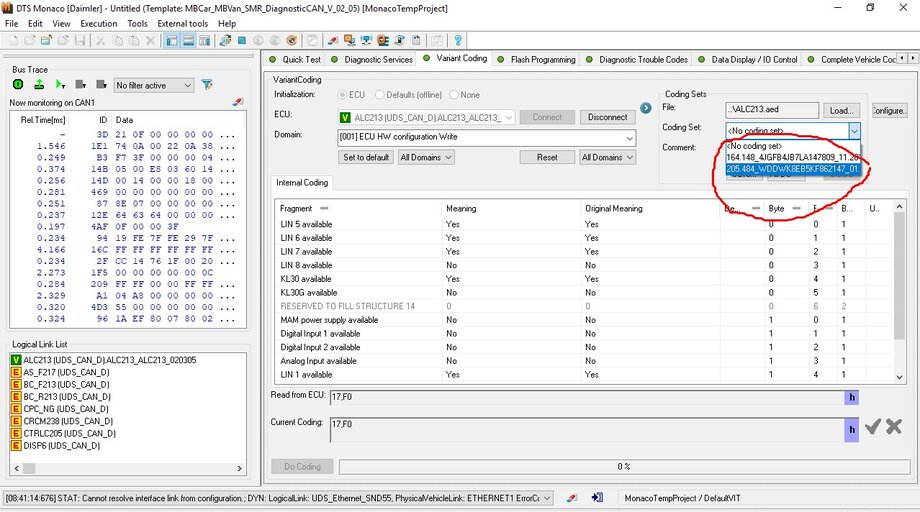Select the ECU initialization radio button
The height and width of the screenshot is (512, 920).
point(342,94)
